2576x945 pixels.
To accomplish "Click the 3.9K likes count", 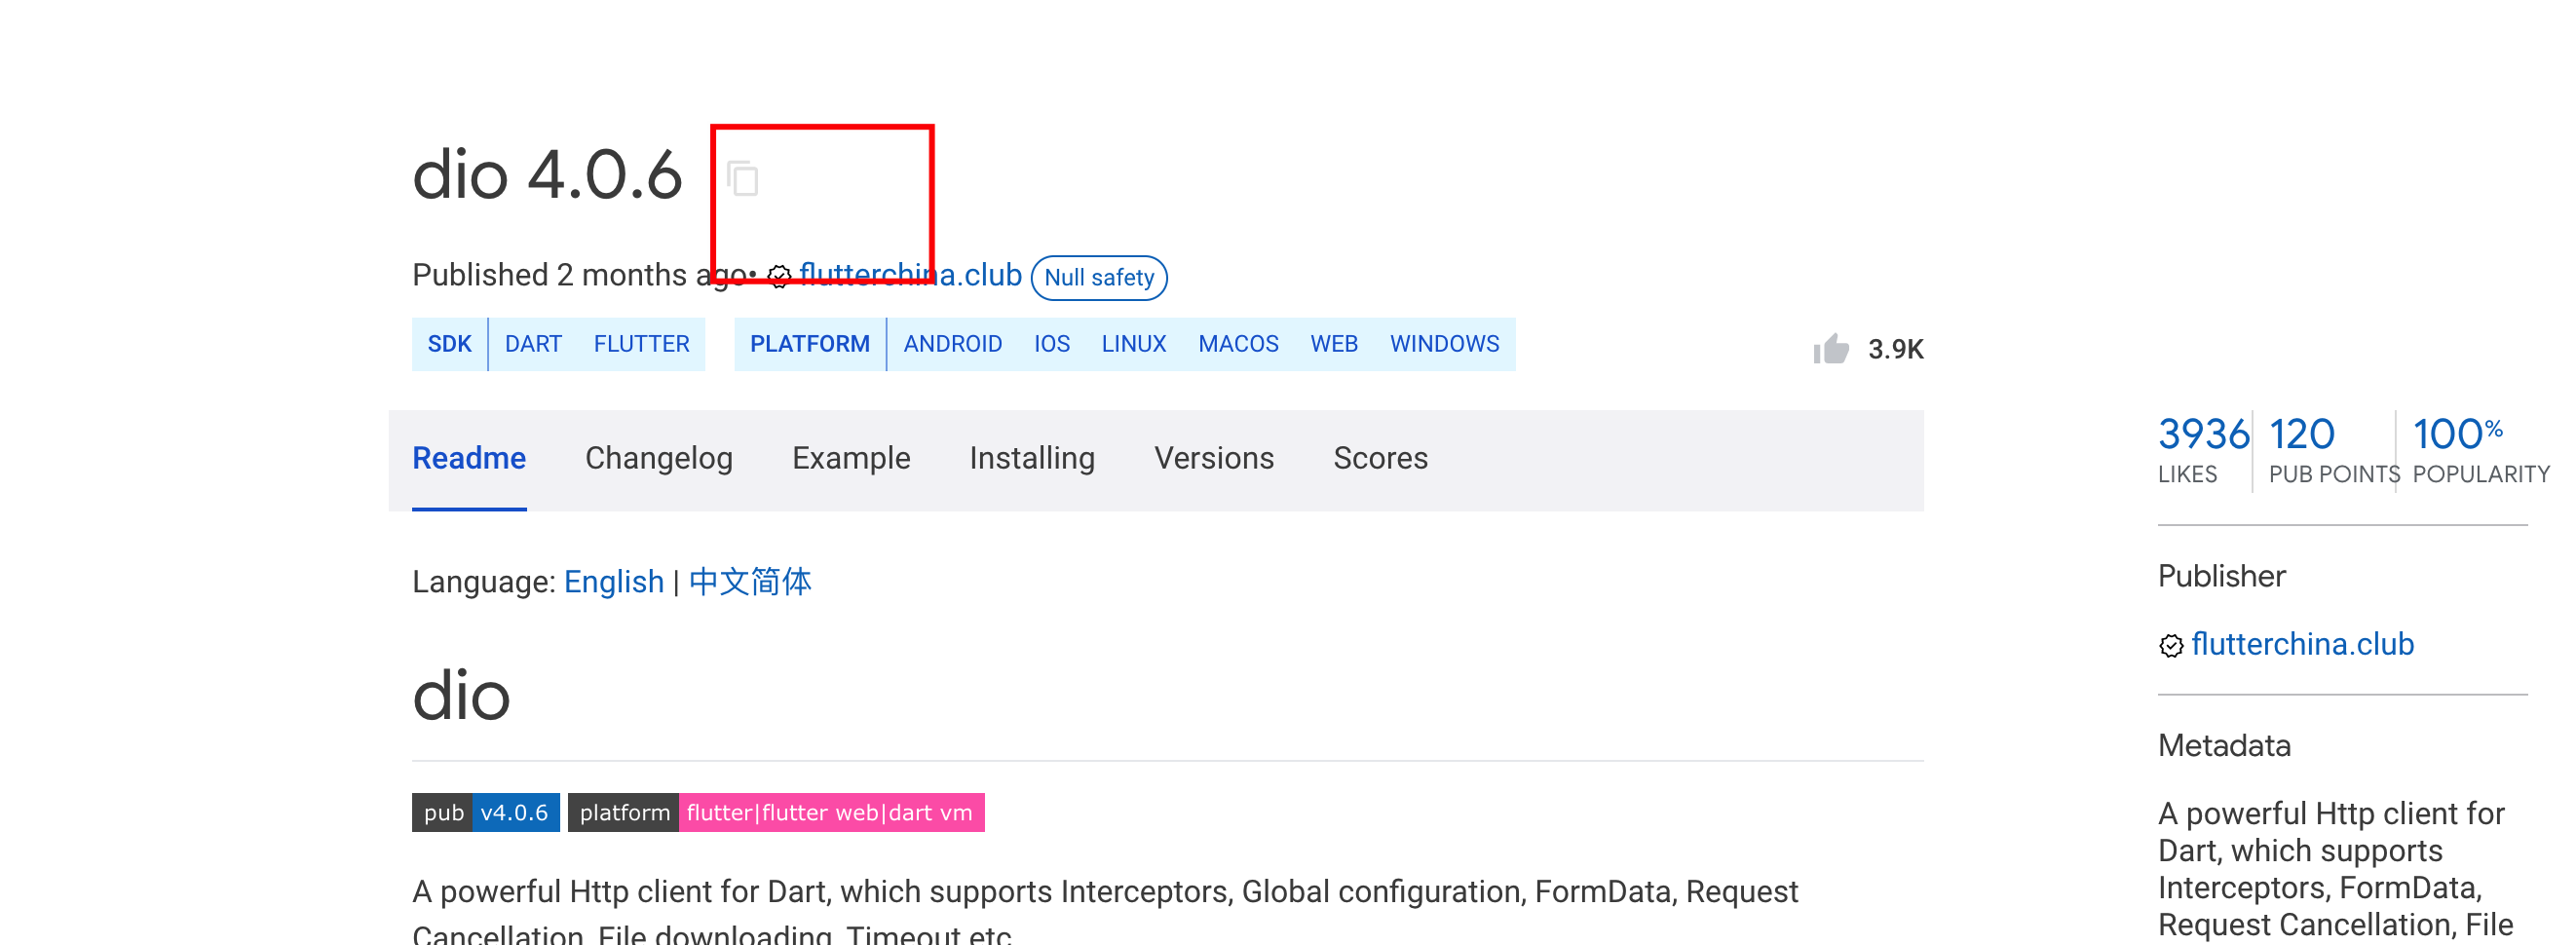I will [1895, 349].
